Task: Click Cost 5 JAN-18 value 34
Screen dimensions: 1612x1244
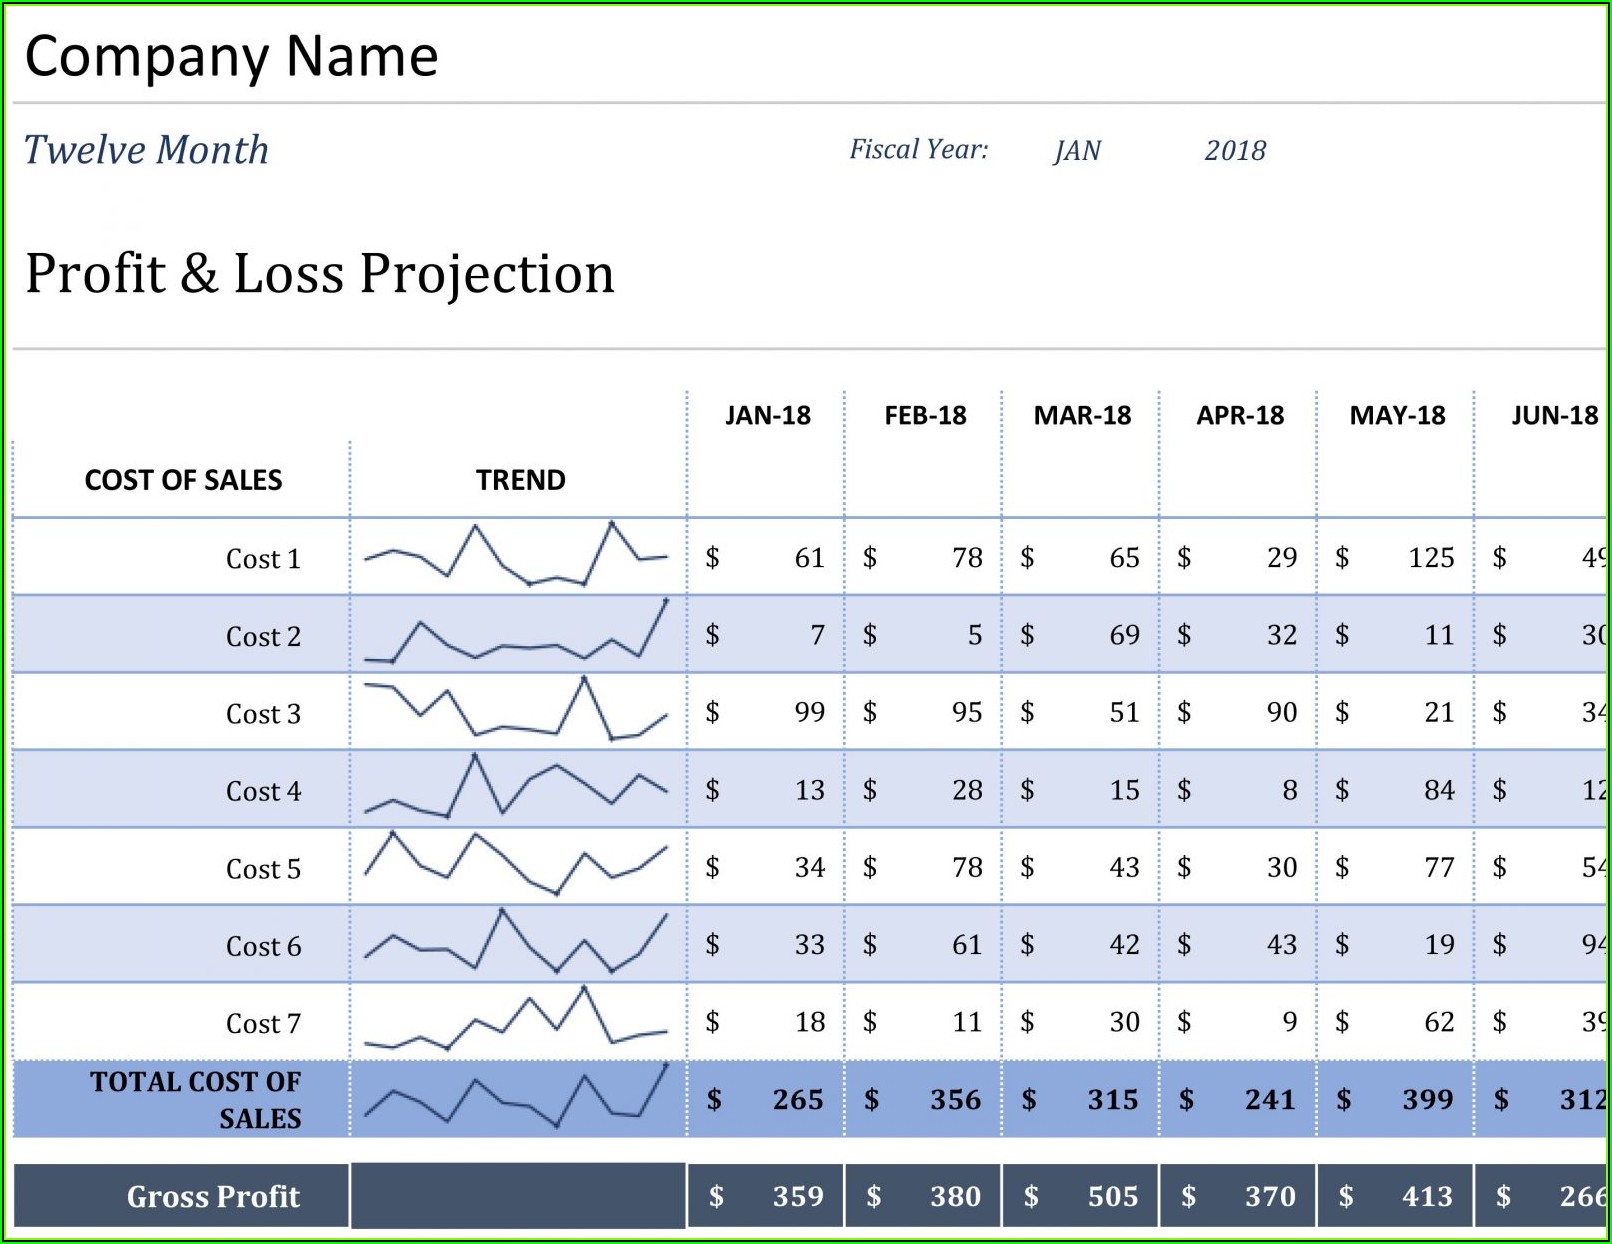Action: pyautogui.click(x=809, y=867)
